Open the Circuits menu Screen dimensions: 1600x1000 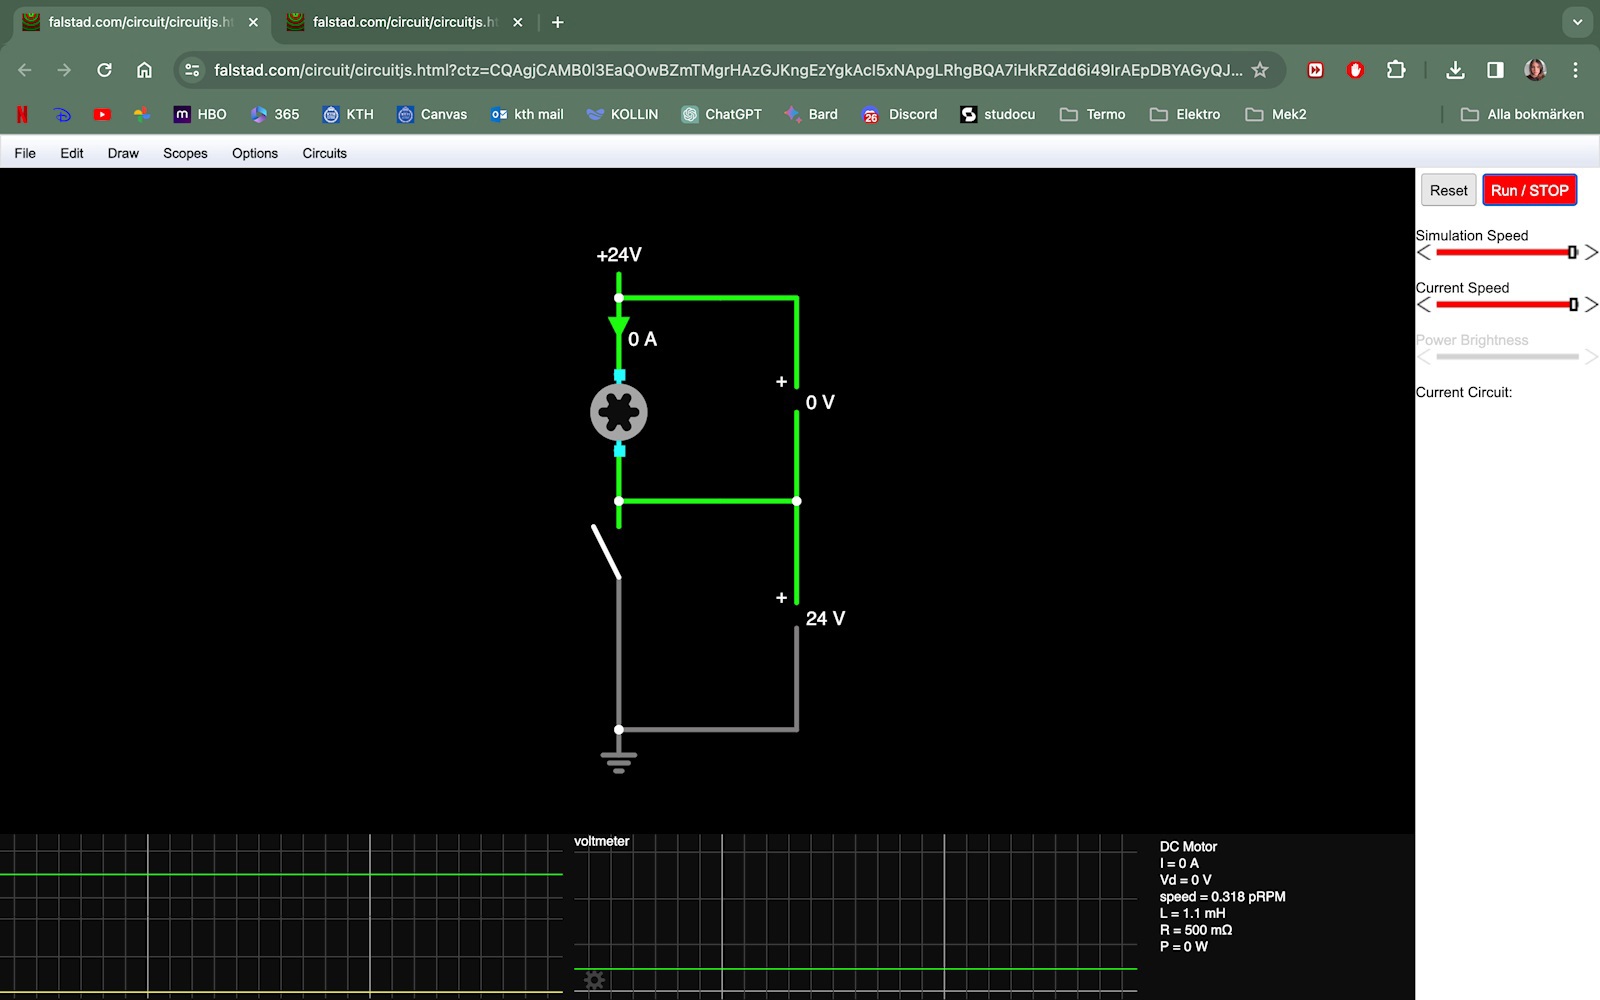pyautogui.click(x=324, y=153)
